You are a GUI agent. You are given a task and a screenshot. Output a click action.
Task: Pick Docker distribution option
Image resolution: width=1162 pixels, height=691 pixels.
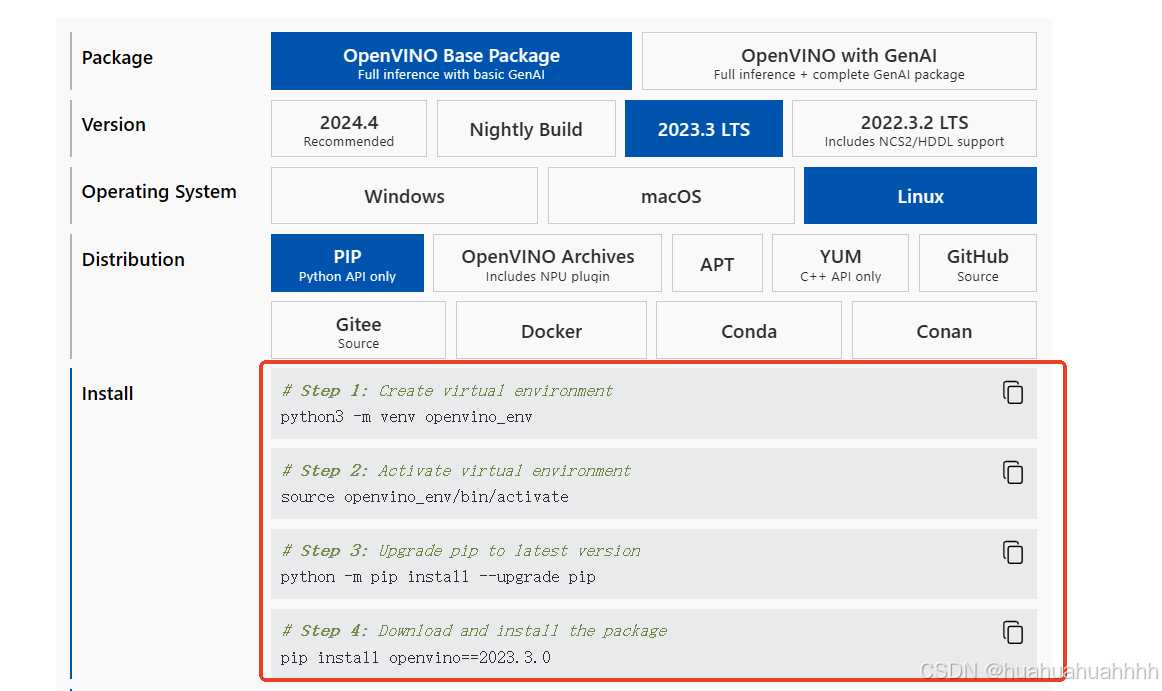551,330
